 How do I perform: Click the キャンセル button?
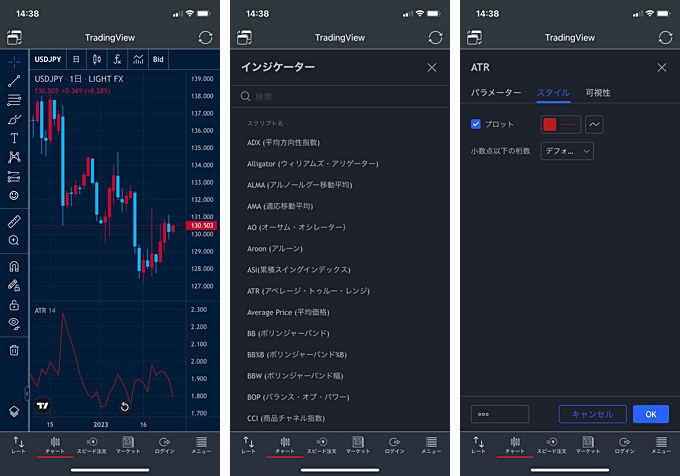coord(592,414)
